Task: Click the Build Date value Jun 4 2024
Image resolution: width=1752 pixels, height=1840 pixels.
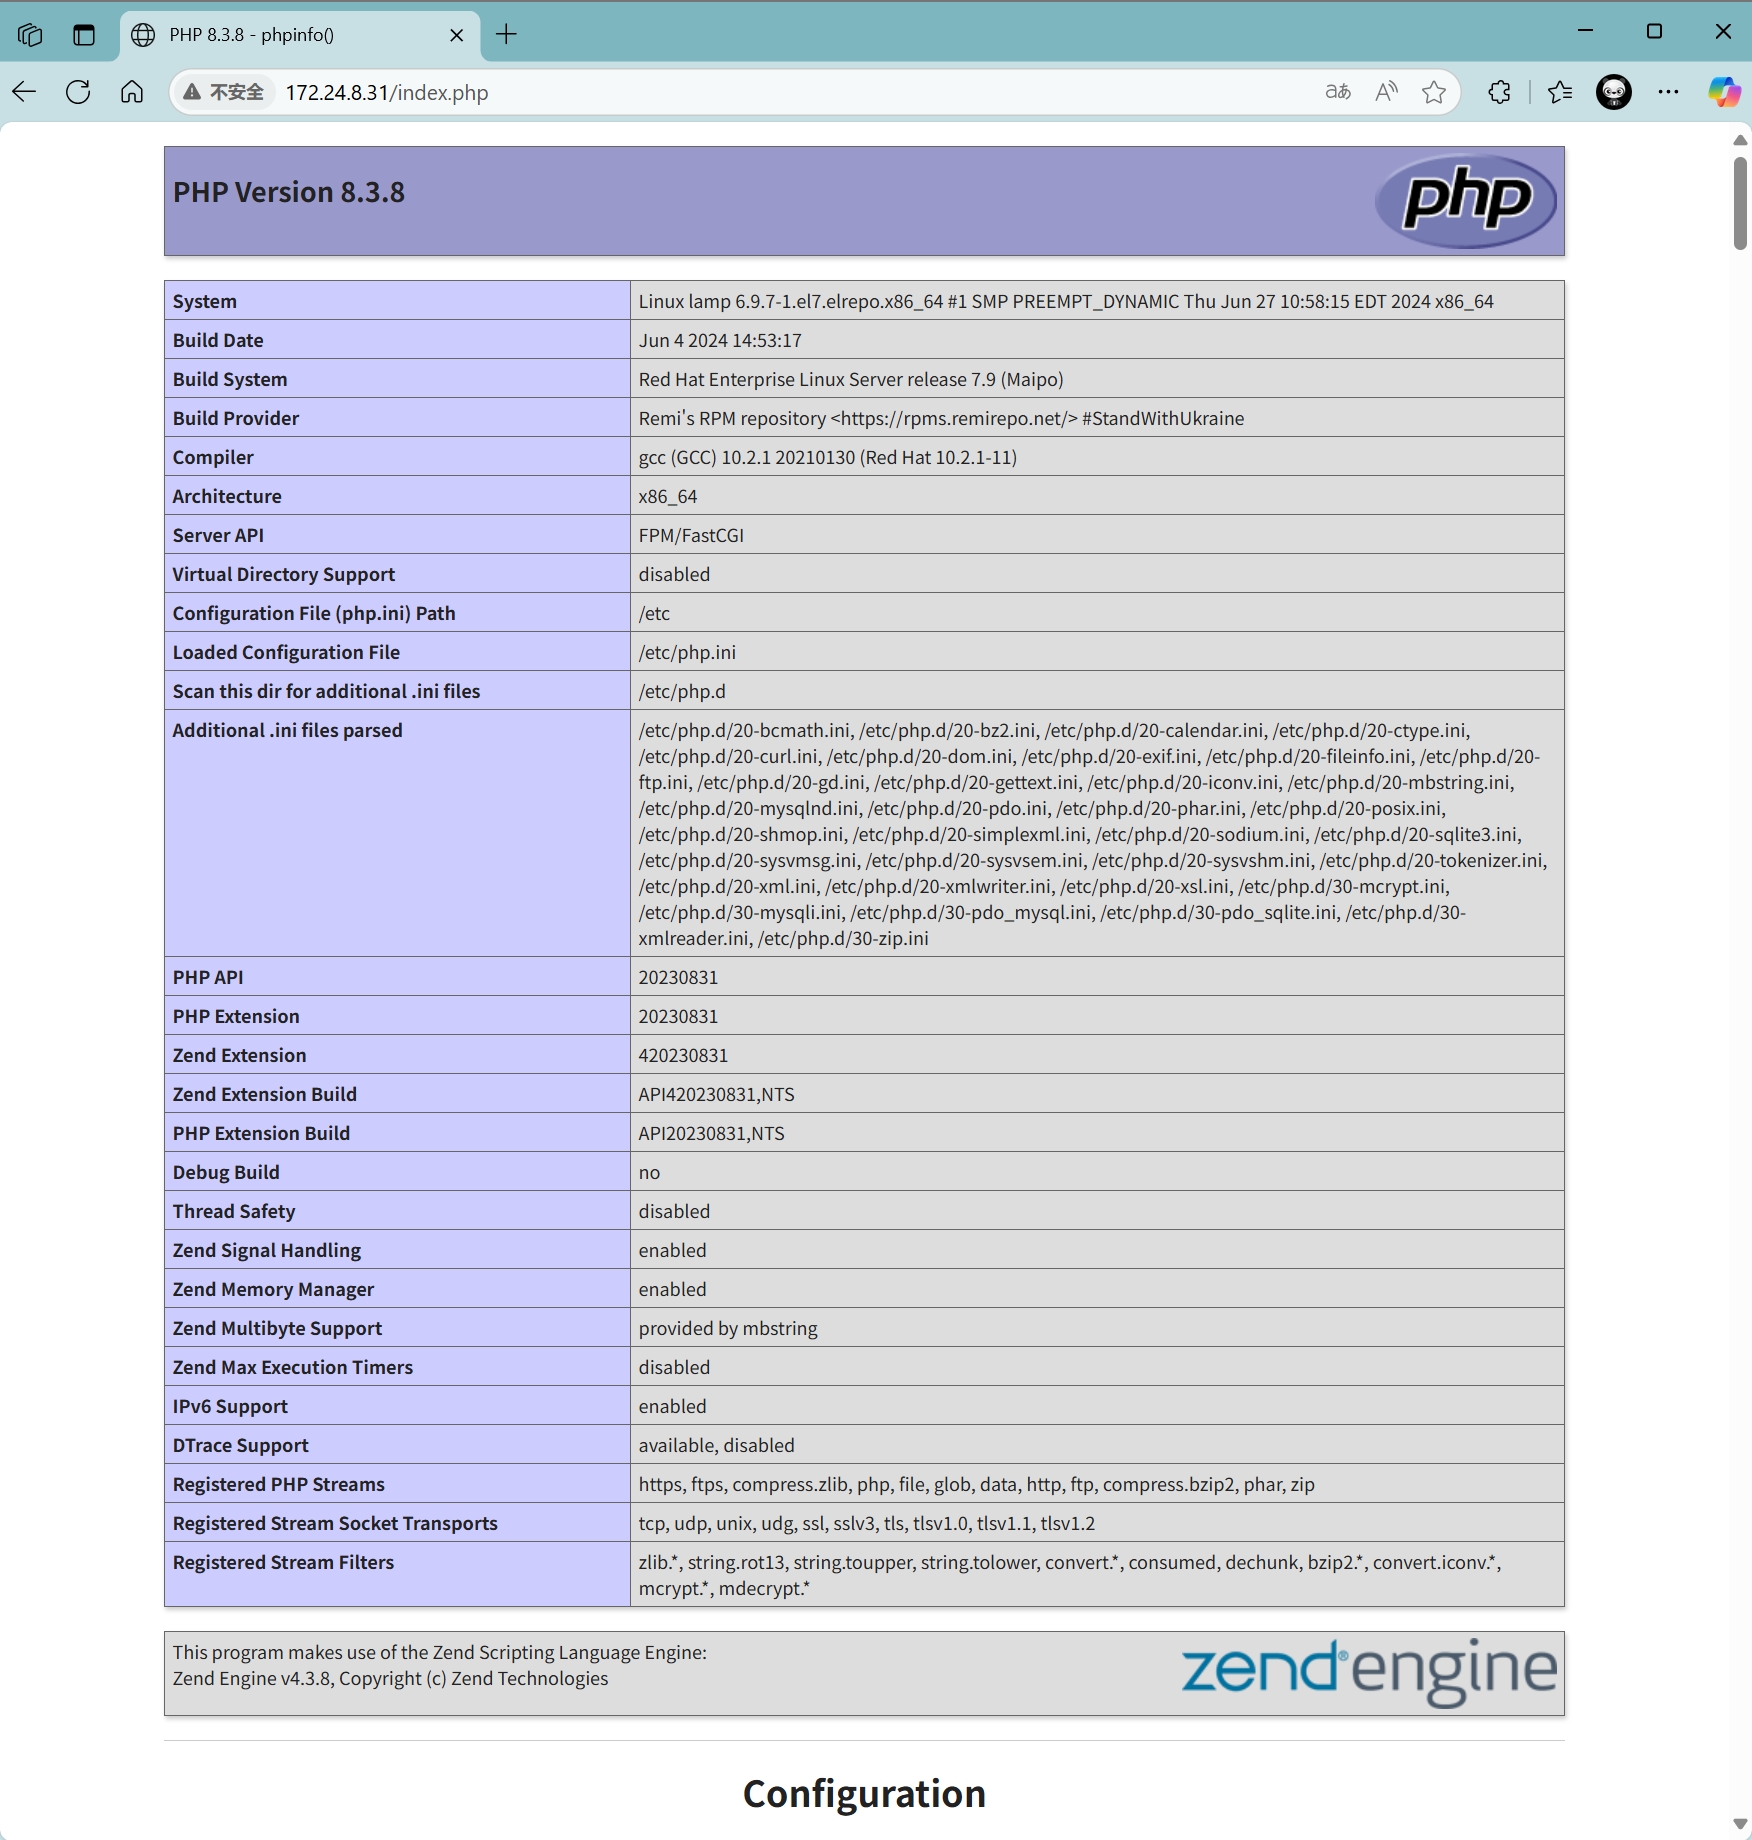Action: point(720,340)
